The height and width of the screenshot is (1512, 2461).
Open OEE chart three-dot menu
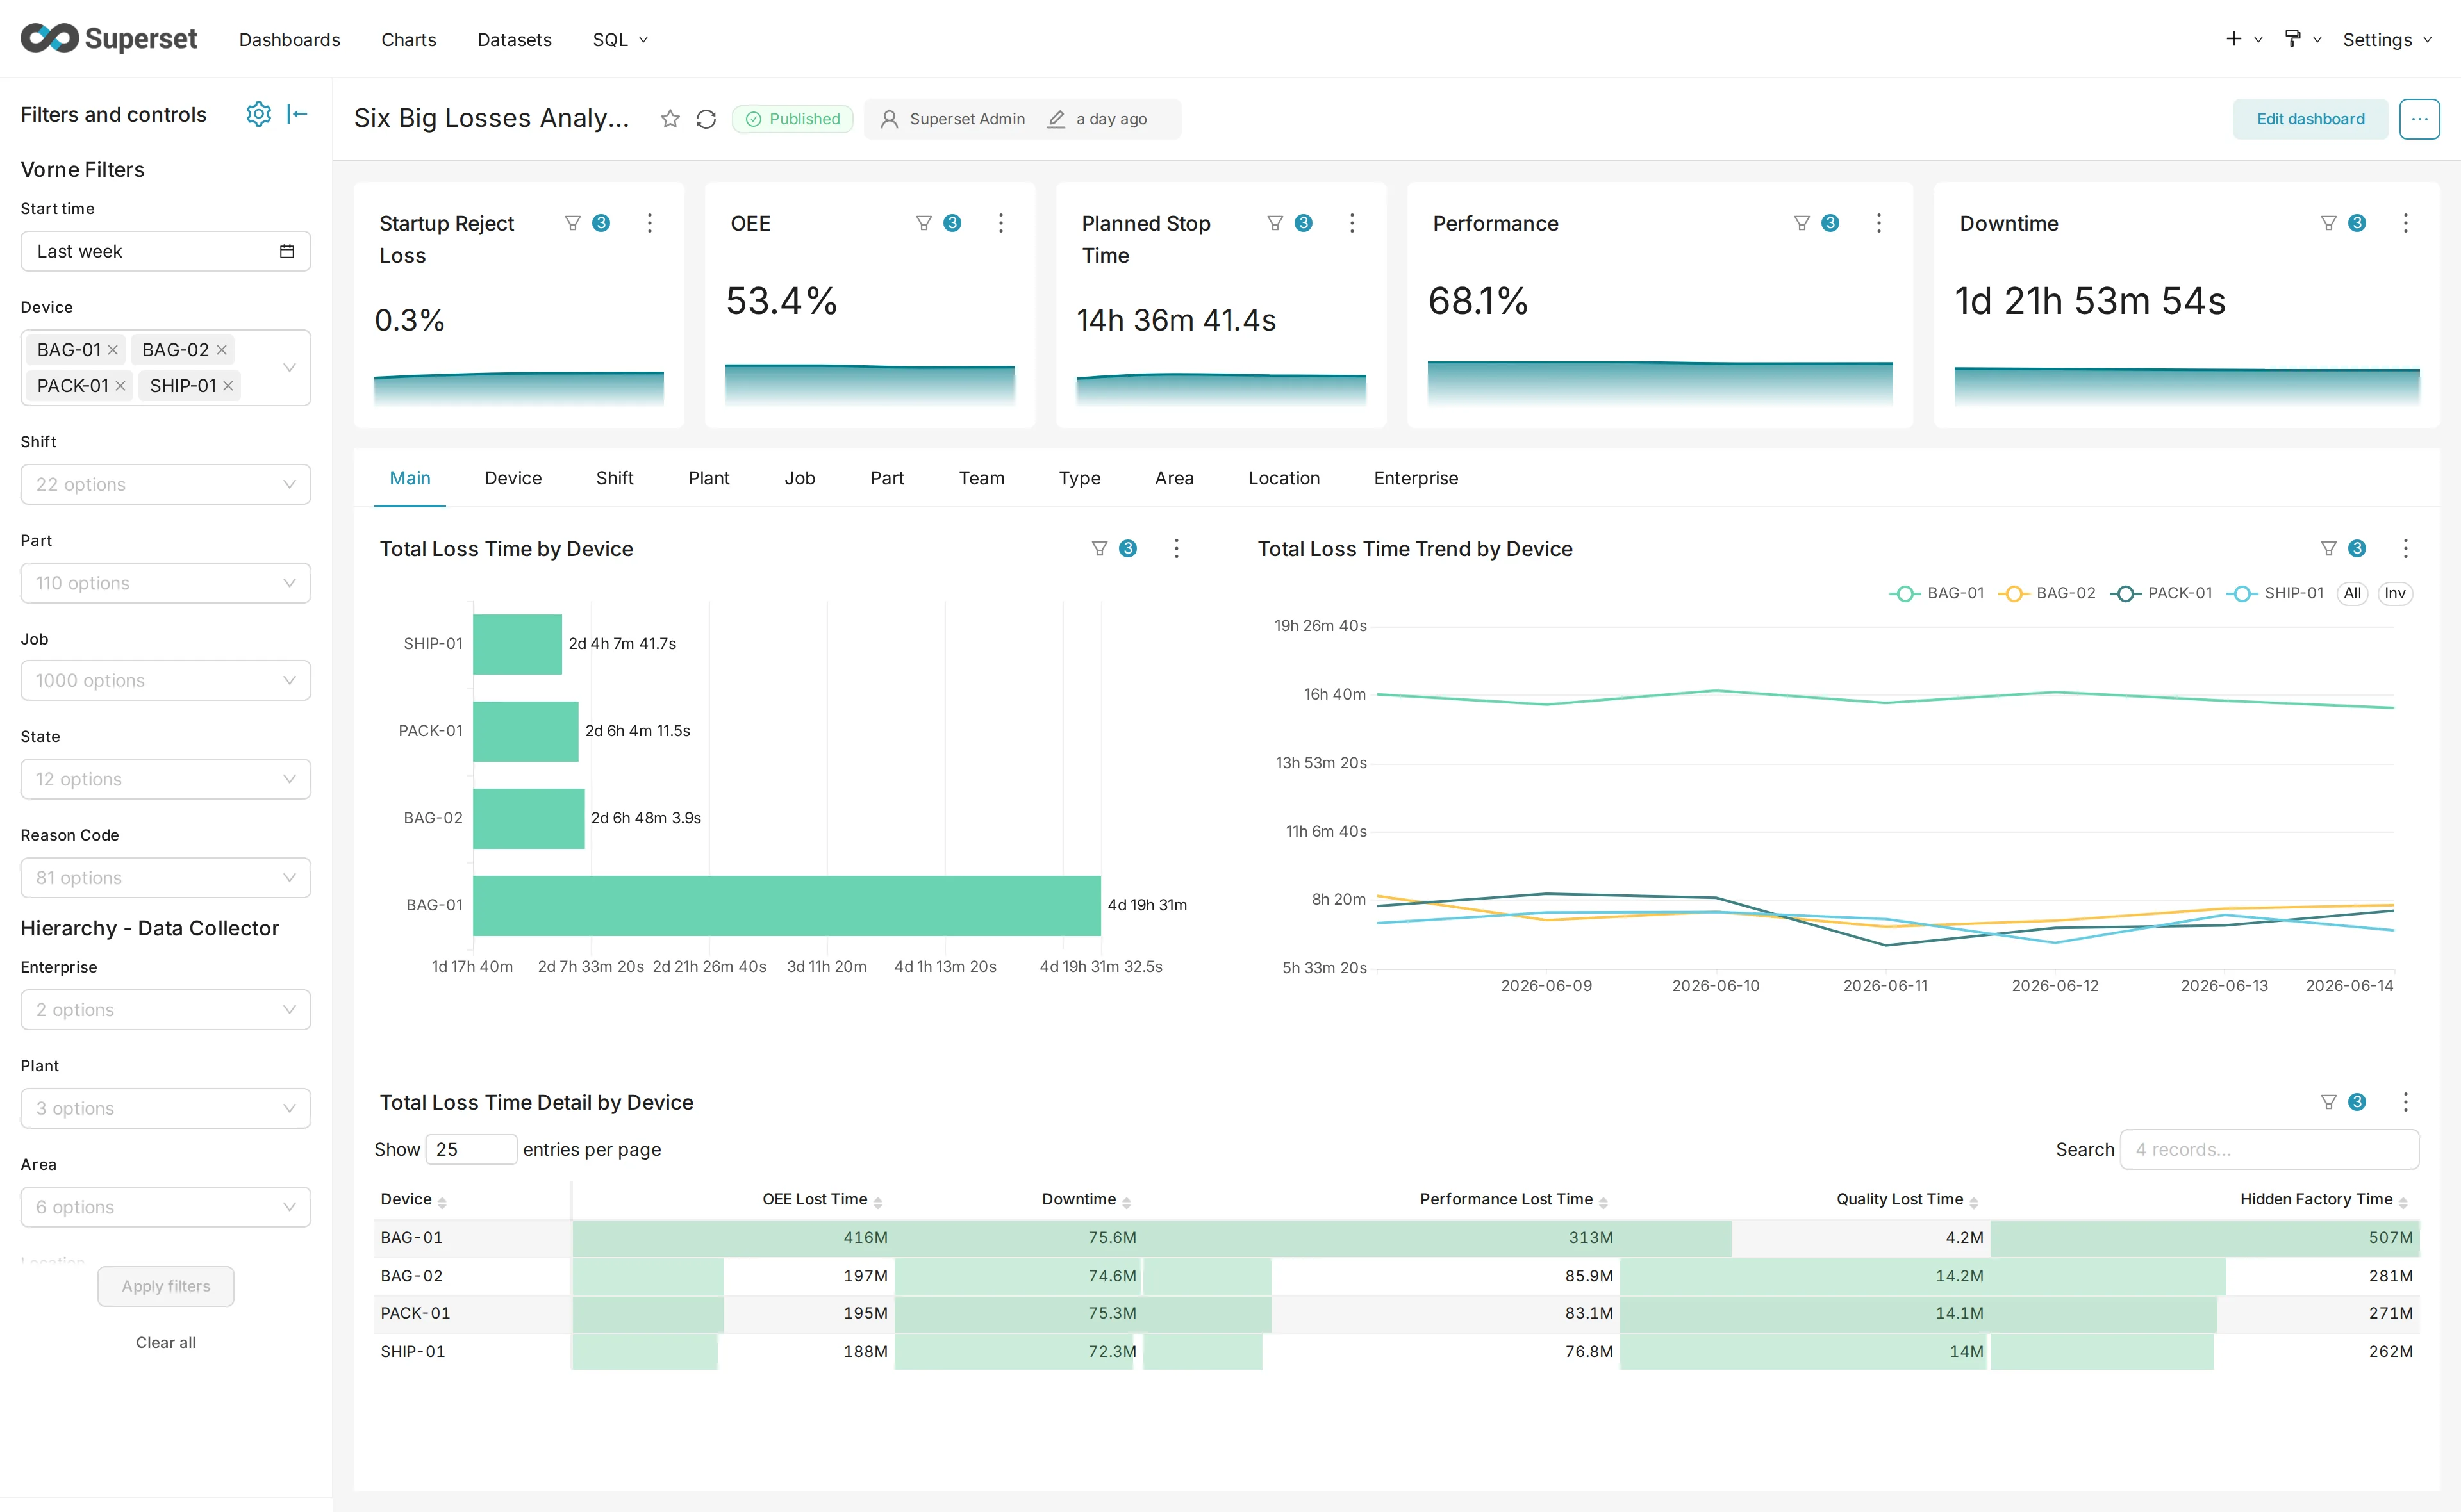coord(1001,223)
